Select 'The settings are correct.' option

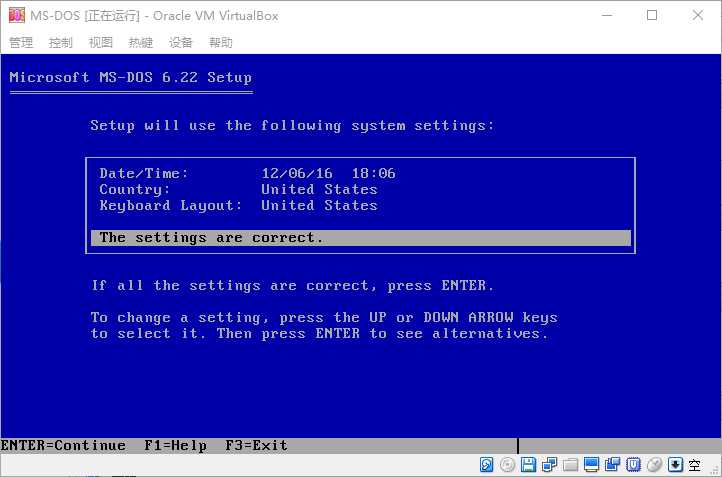coord(361,238)
